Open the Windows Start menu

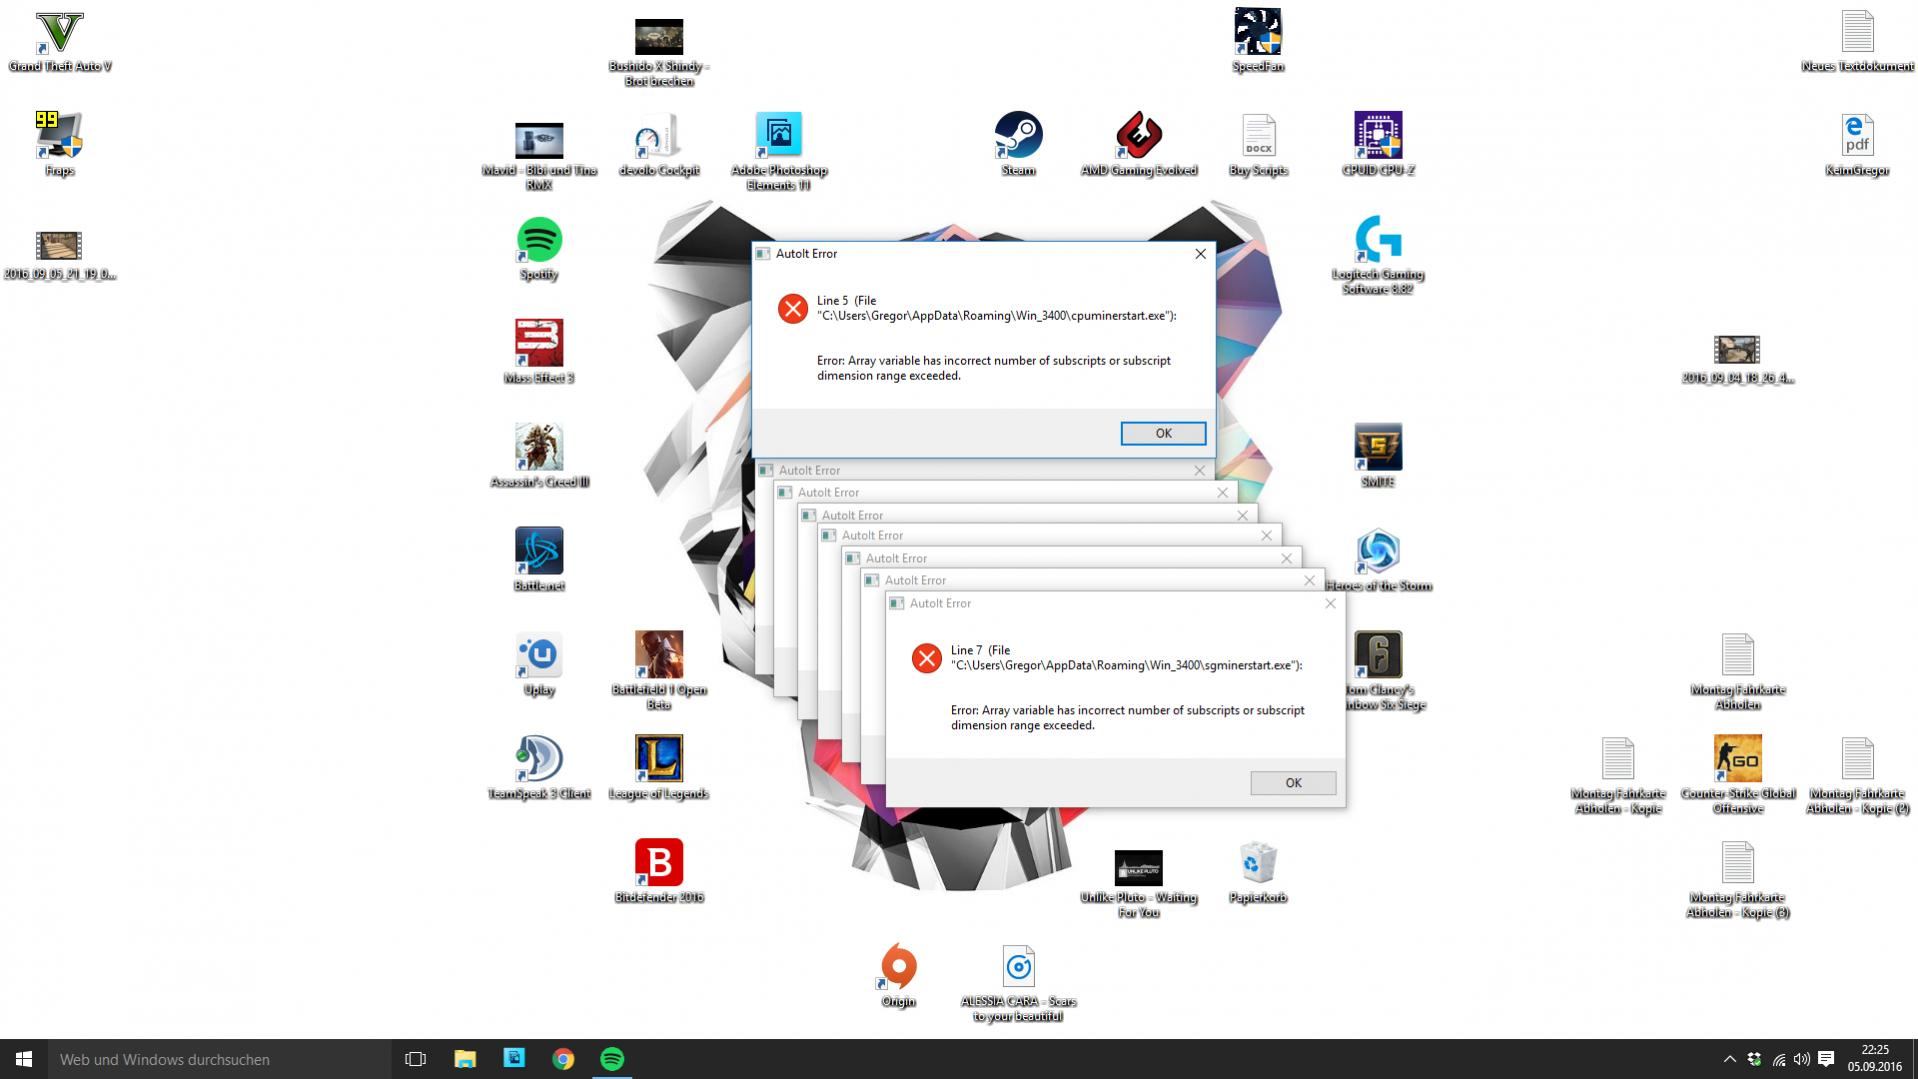[24, 1059]
